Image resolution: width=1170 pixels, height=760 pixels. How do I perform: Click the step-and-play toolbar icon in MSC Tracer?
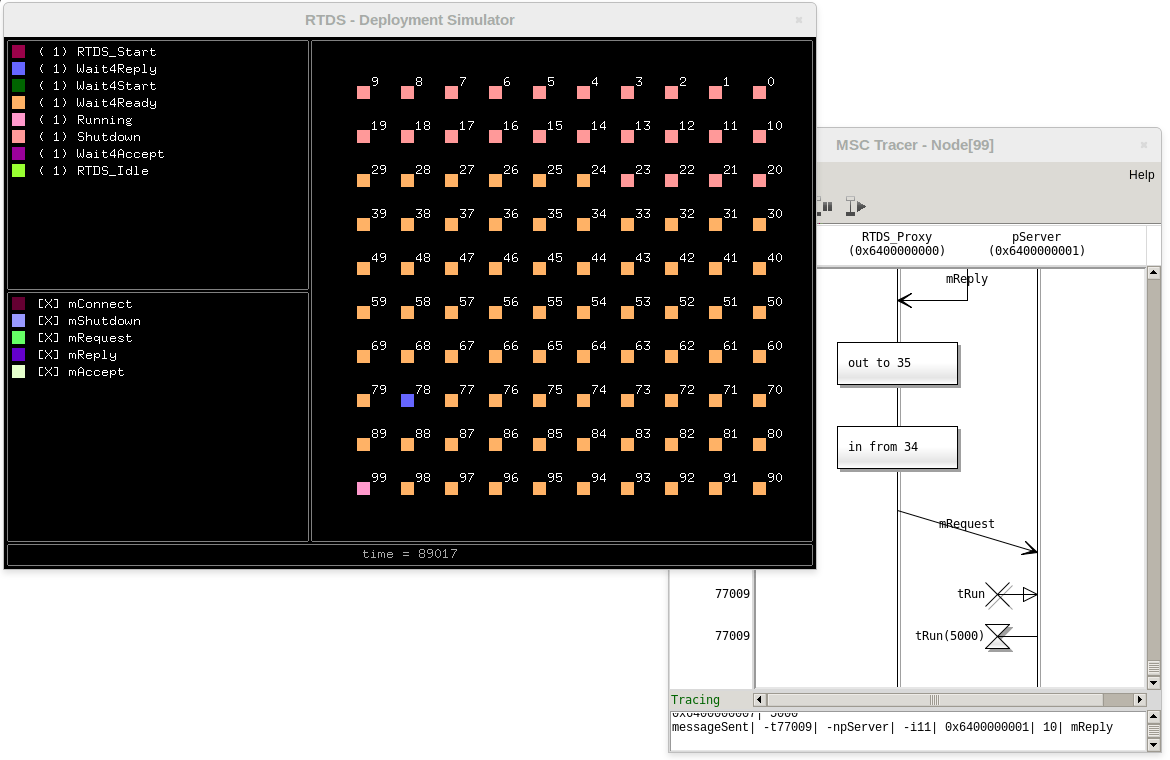tap(852, 206)
